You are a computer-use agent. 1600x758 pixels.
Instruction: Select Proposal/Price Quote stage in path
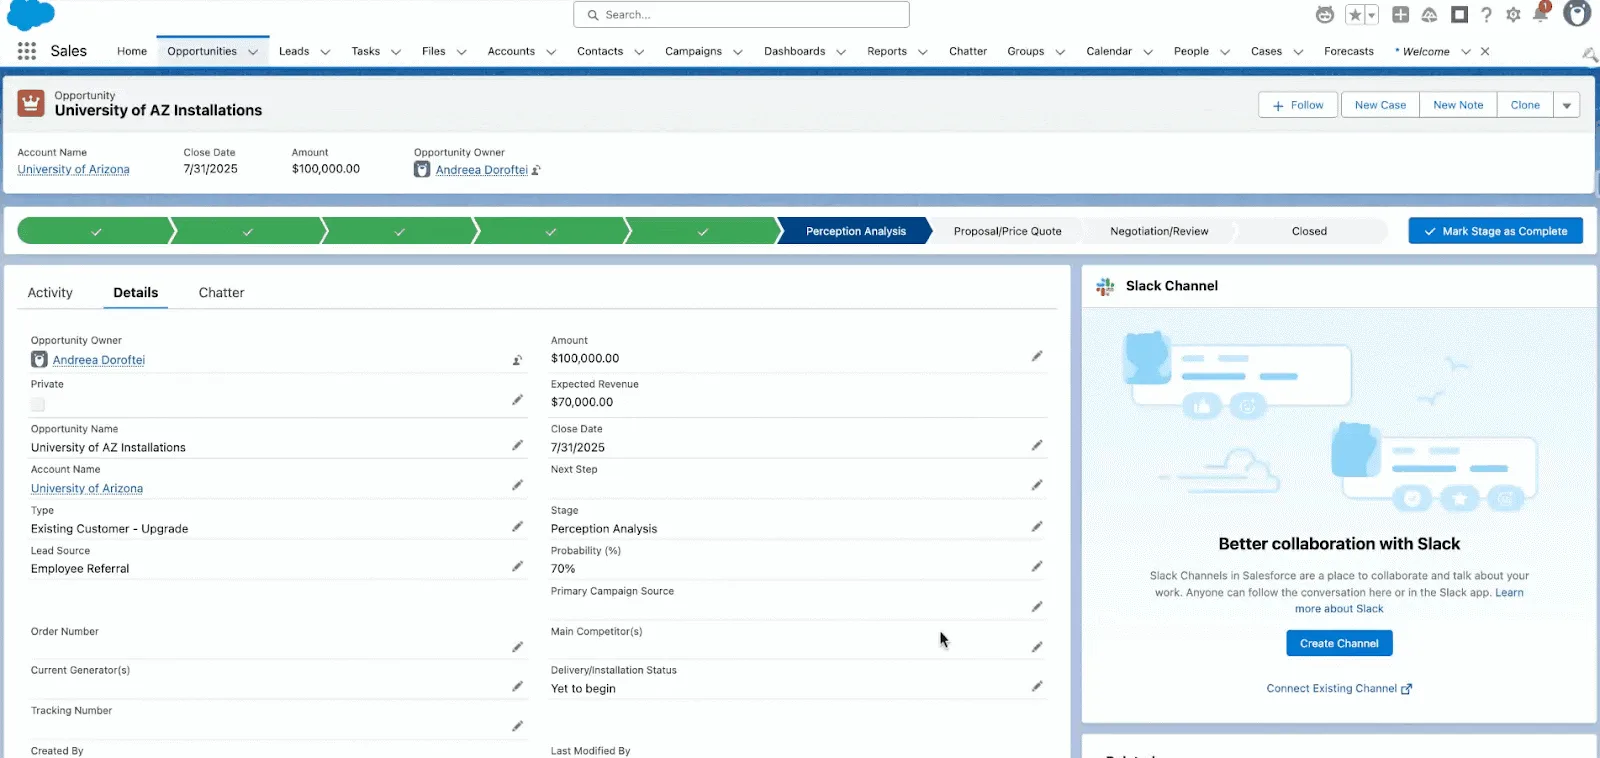pyautogui.click(x=1007, y=231)
